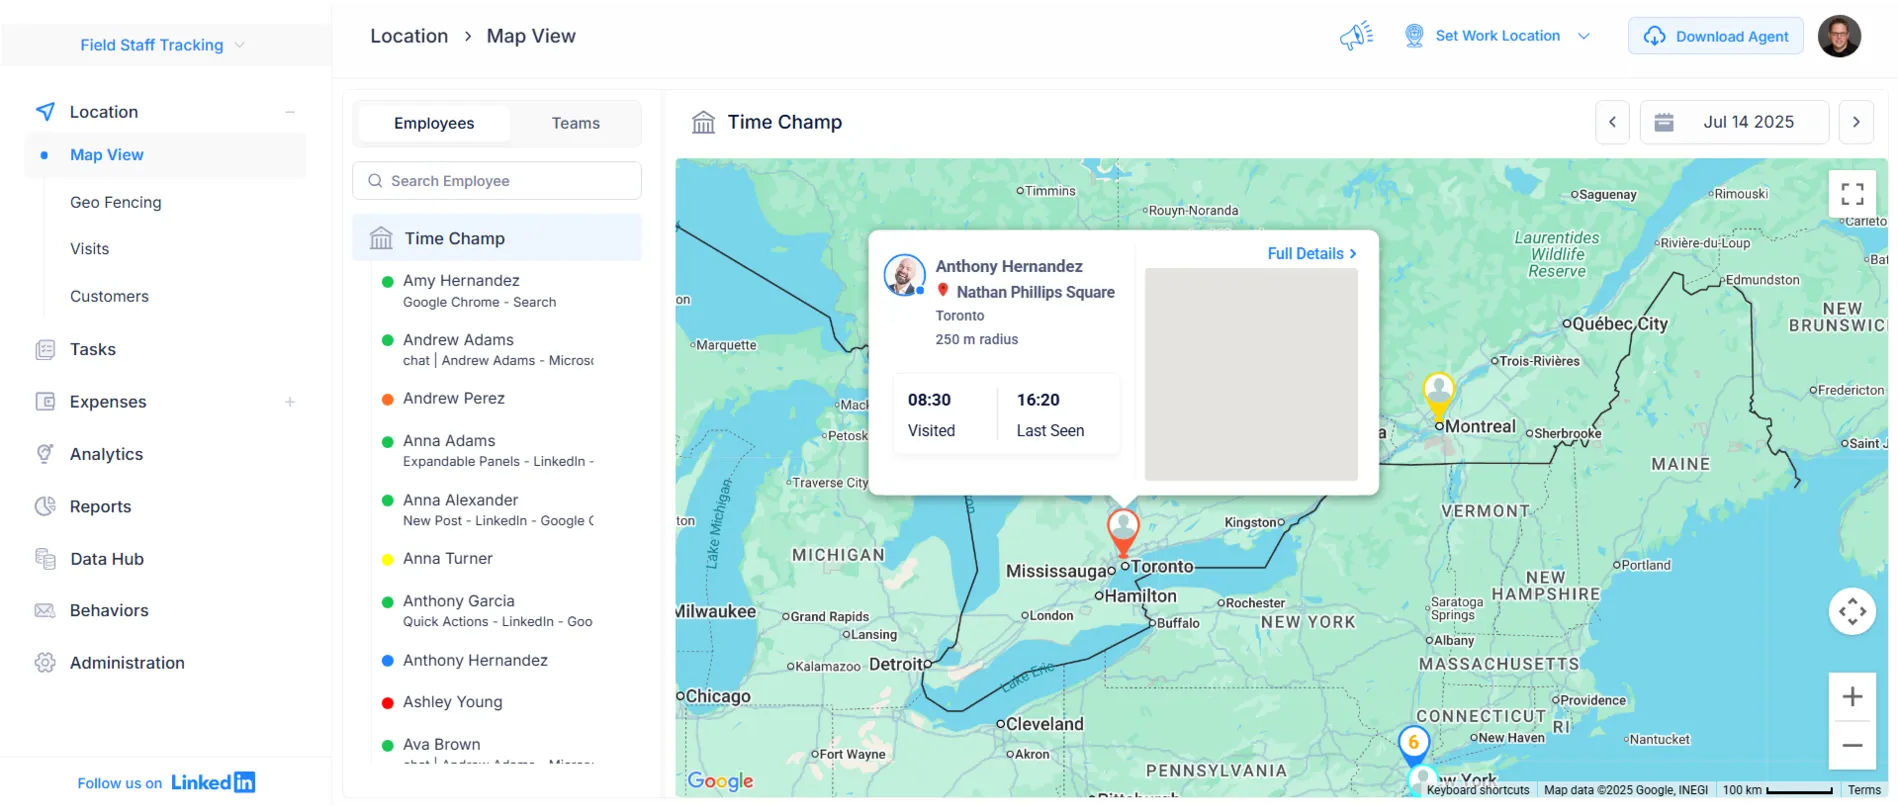Click the Download Agent cloud icon
Screen dimensions: 1898x809
click(1655, 36)
